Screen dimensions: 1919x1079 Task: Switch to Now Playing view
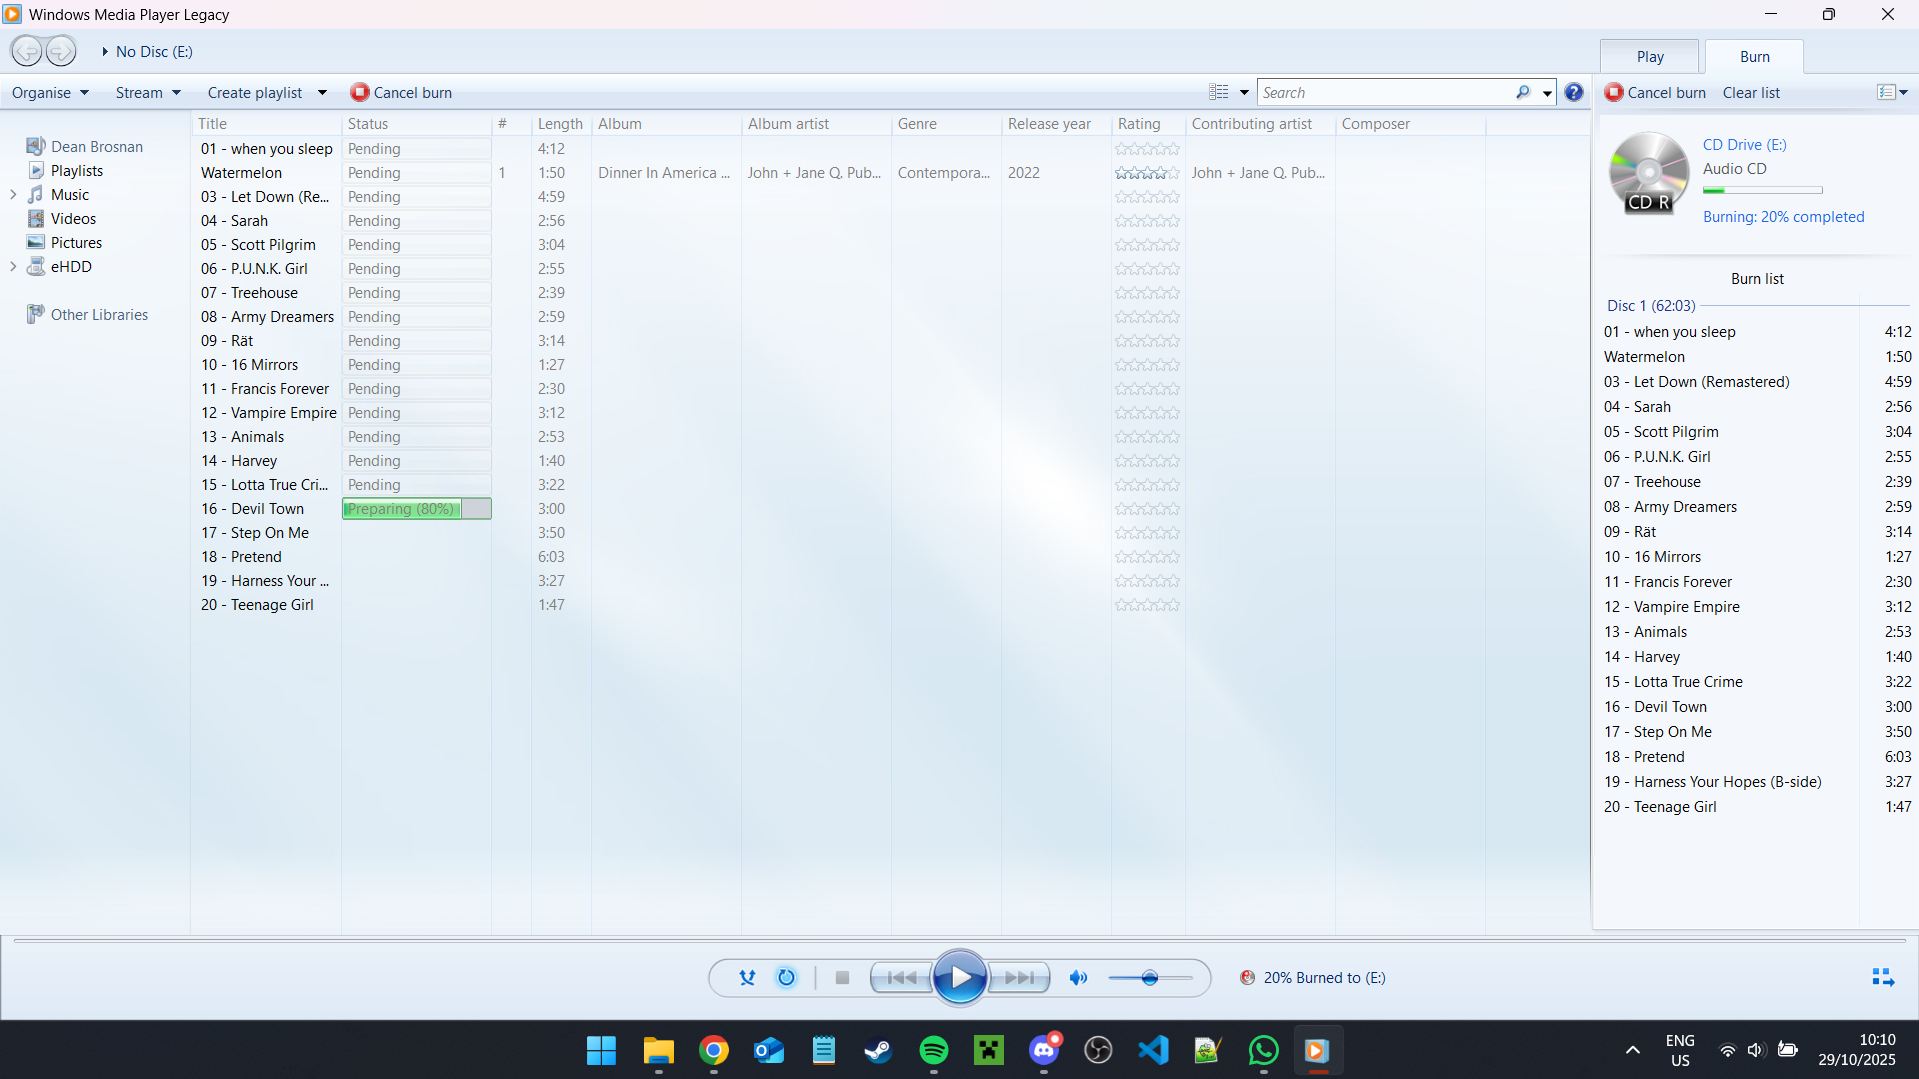pyautogui.click(x=1882, y=978)
